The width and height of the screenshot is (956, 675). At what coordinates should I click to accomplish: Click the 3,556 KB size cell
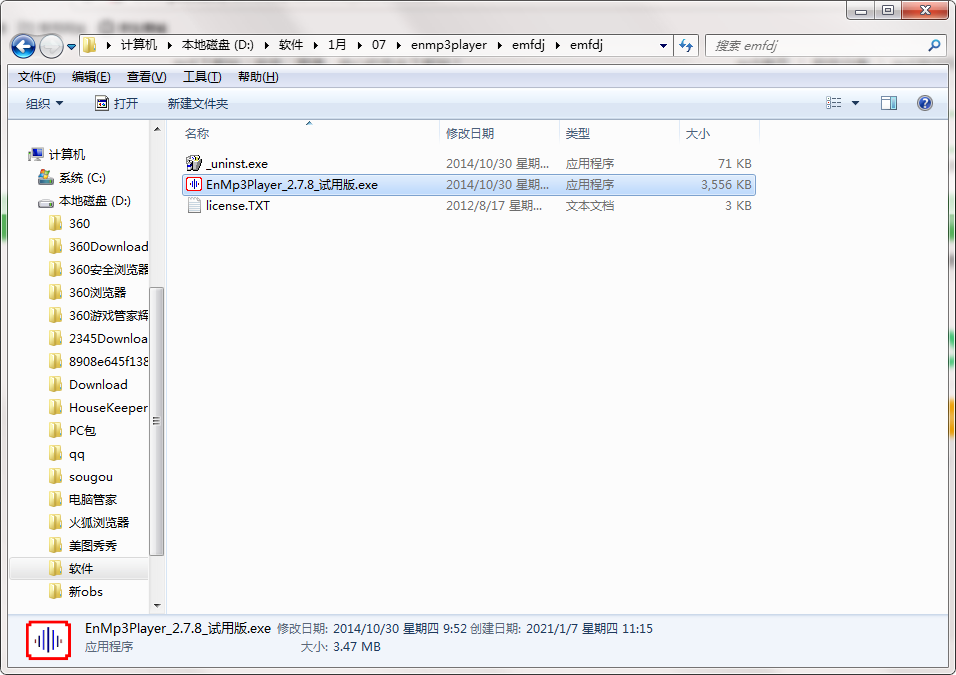(726, 184)
